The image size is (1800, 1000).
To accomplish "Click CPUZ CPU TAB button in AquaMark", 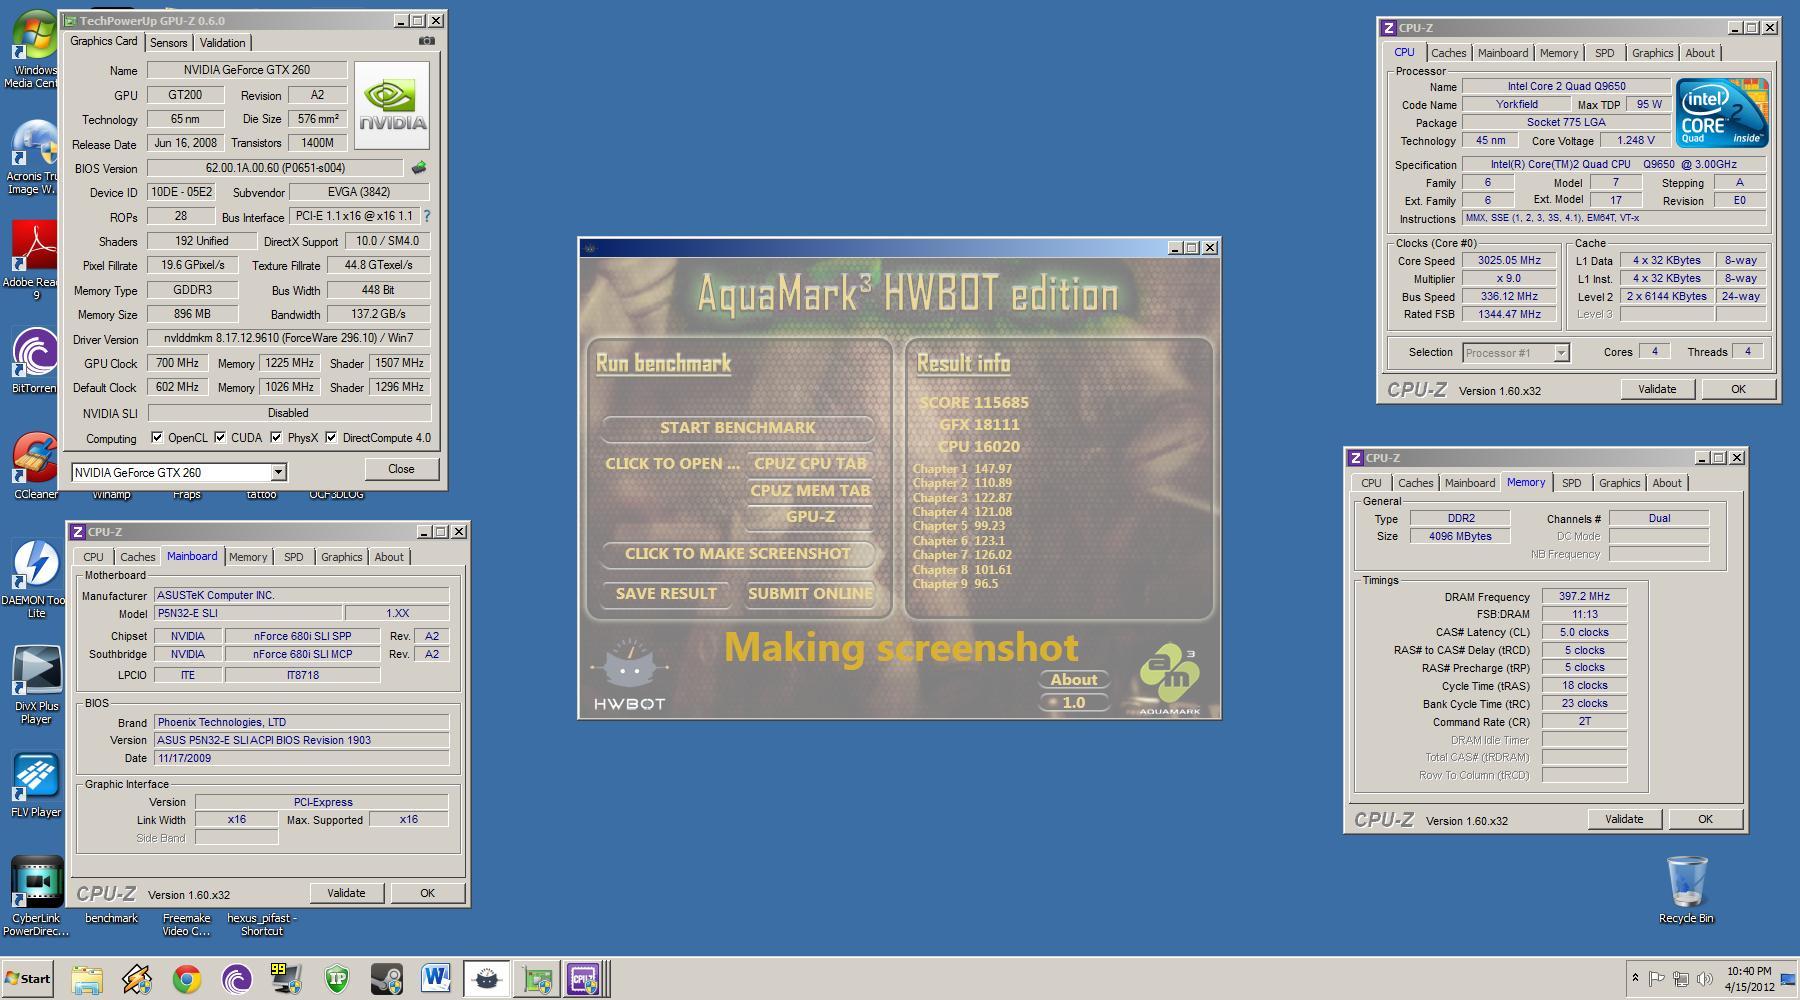I will coord(810,463).
